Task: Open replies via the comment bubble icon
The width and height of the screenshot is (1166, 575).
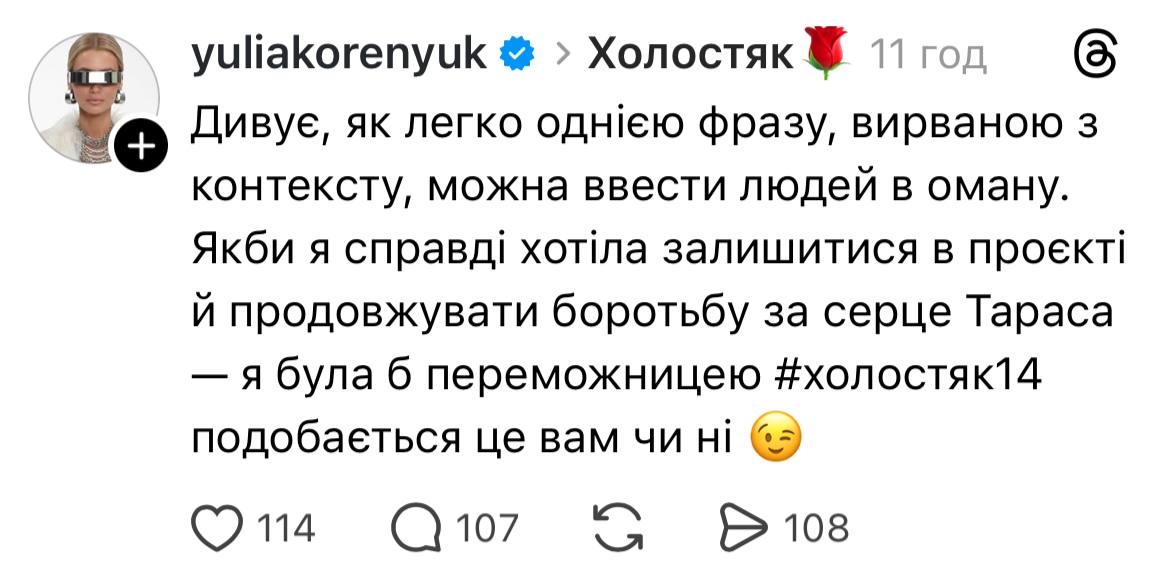Action: tap(413, 527)
